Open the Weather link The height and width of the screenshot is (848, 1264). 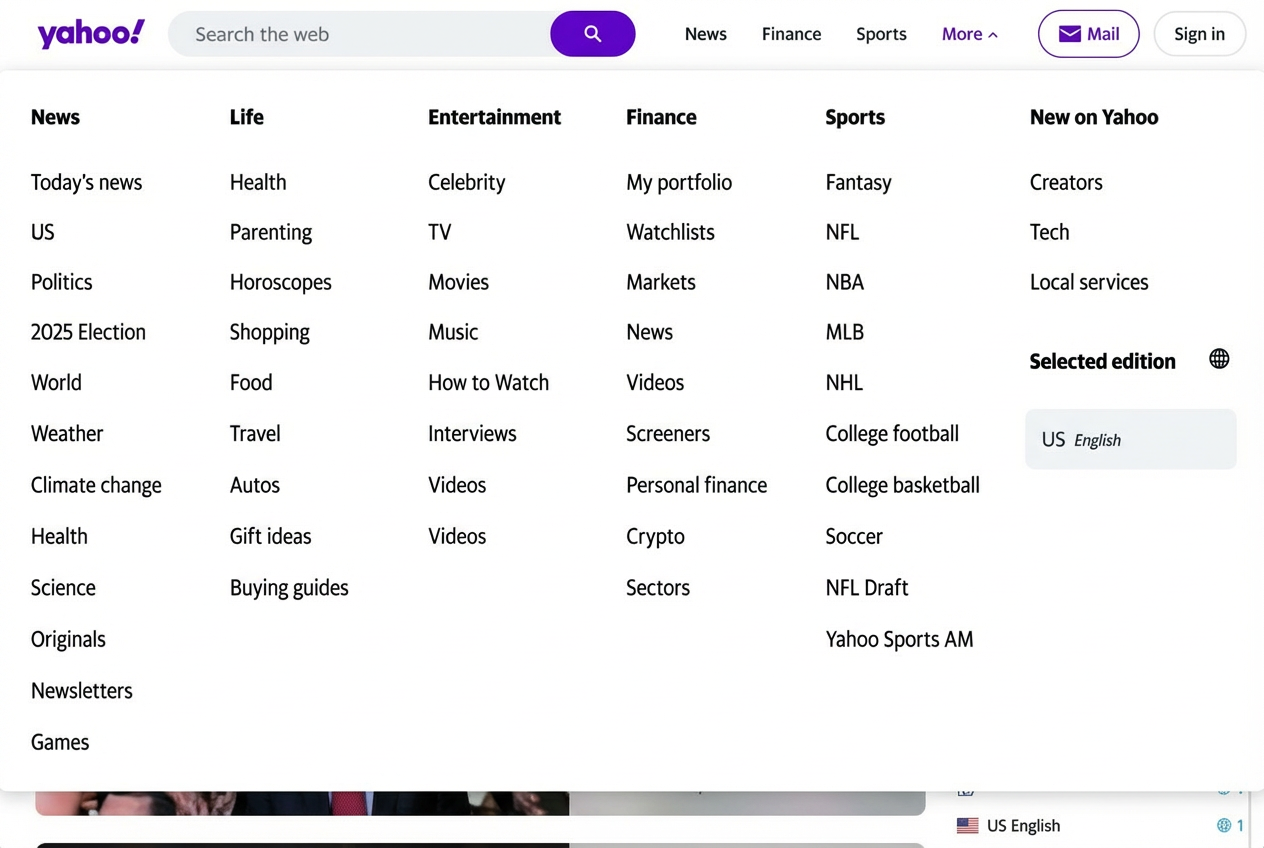[x=67, y=433]
